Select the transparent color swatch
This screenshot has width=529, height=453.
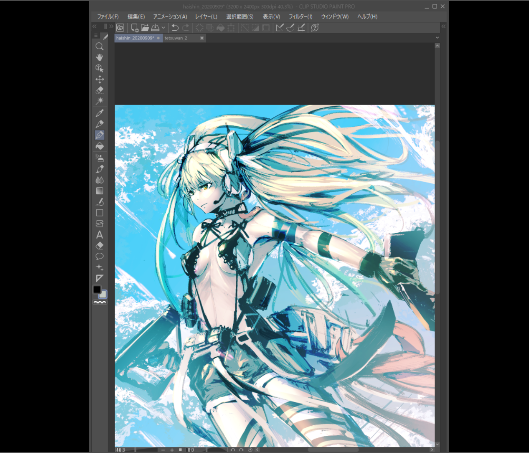coord(100,302)
